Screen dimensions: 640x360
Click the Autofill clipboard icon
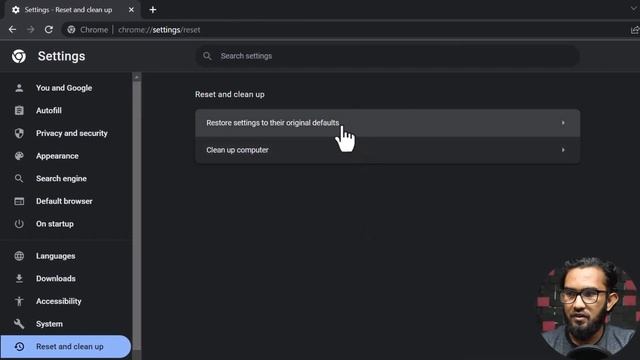(19, 111)
